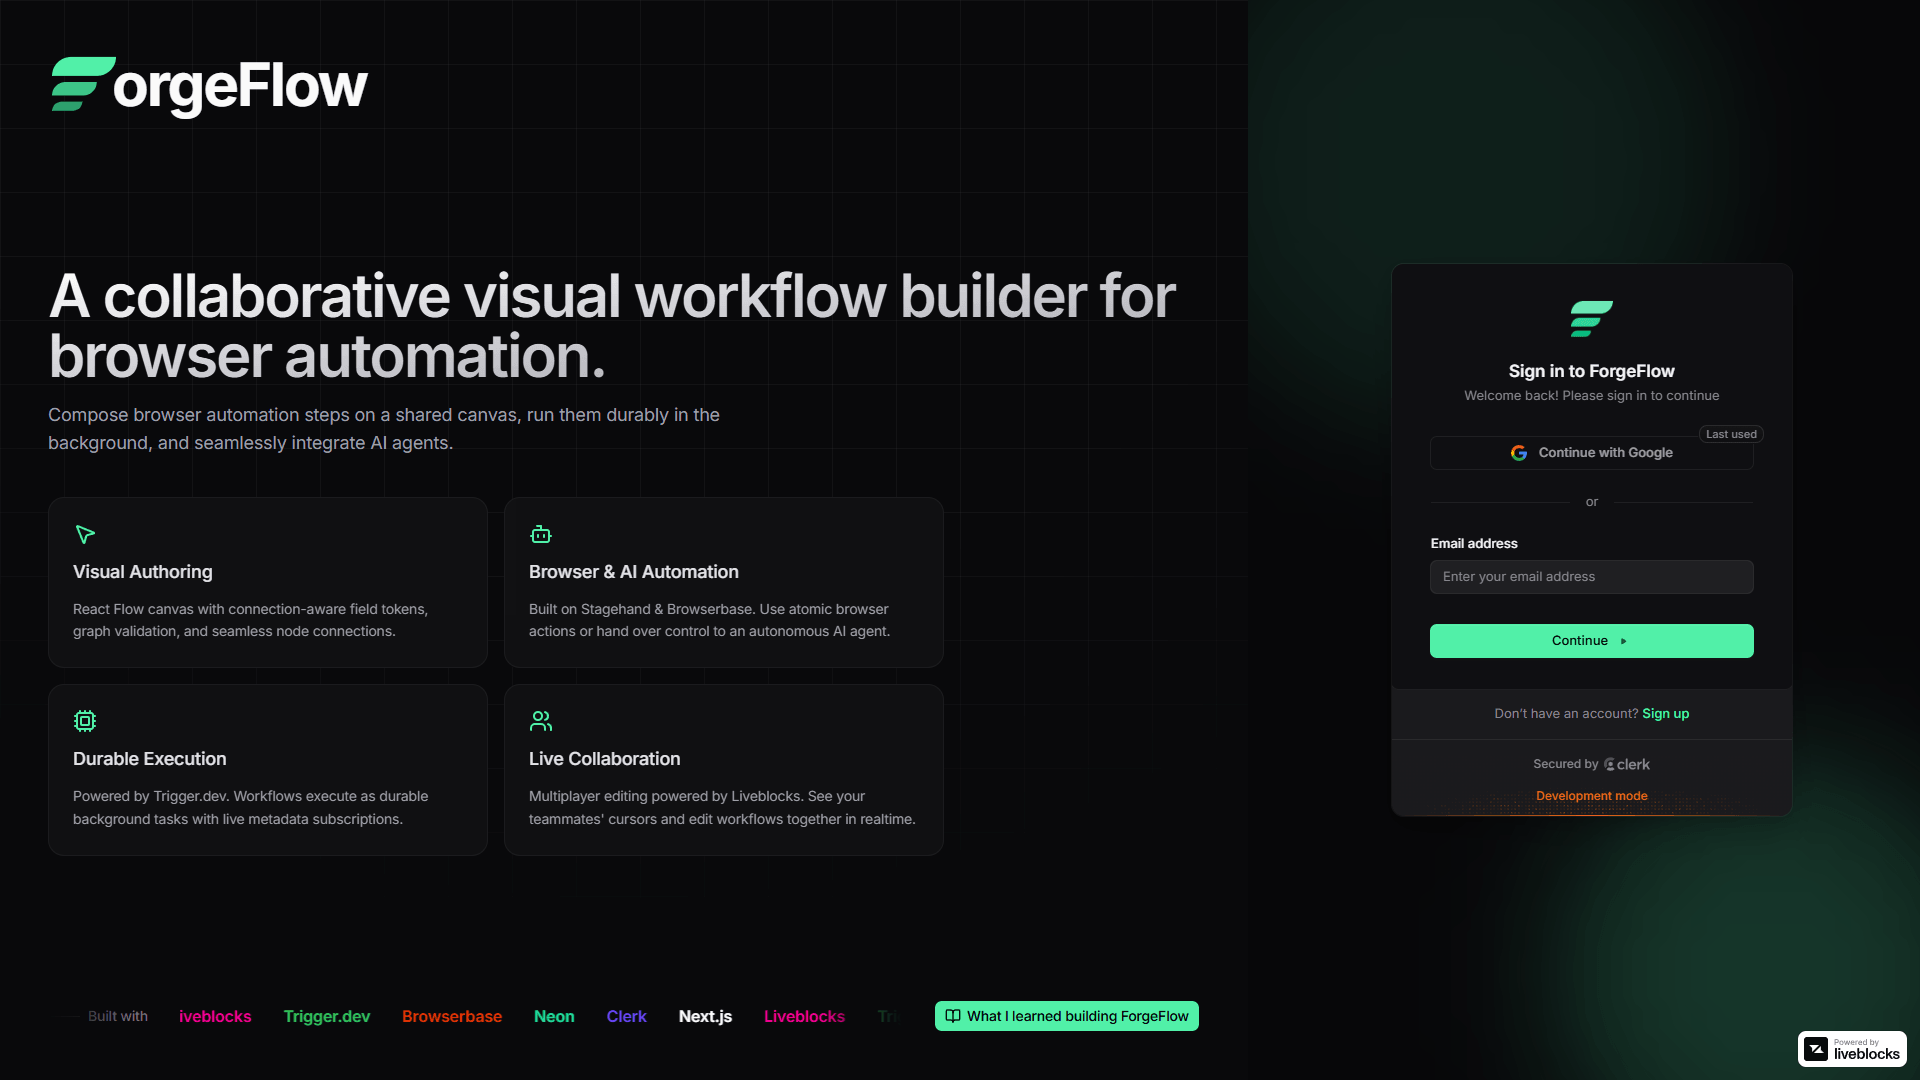Click the green Continue button
The width and height of the screenshot is (1920, 1080).
click(x=1591, y=641)
